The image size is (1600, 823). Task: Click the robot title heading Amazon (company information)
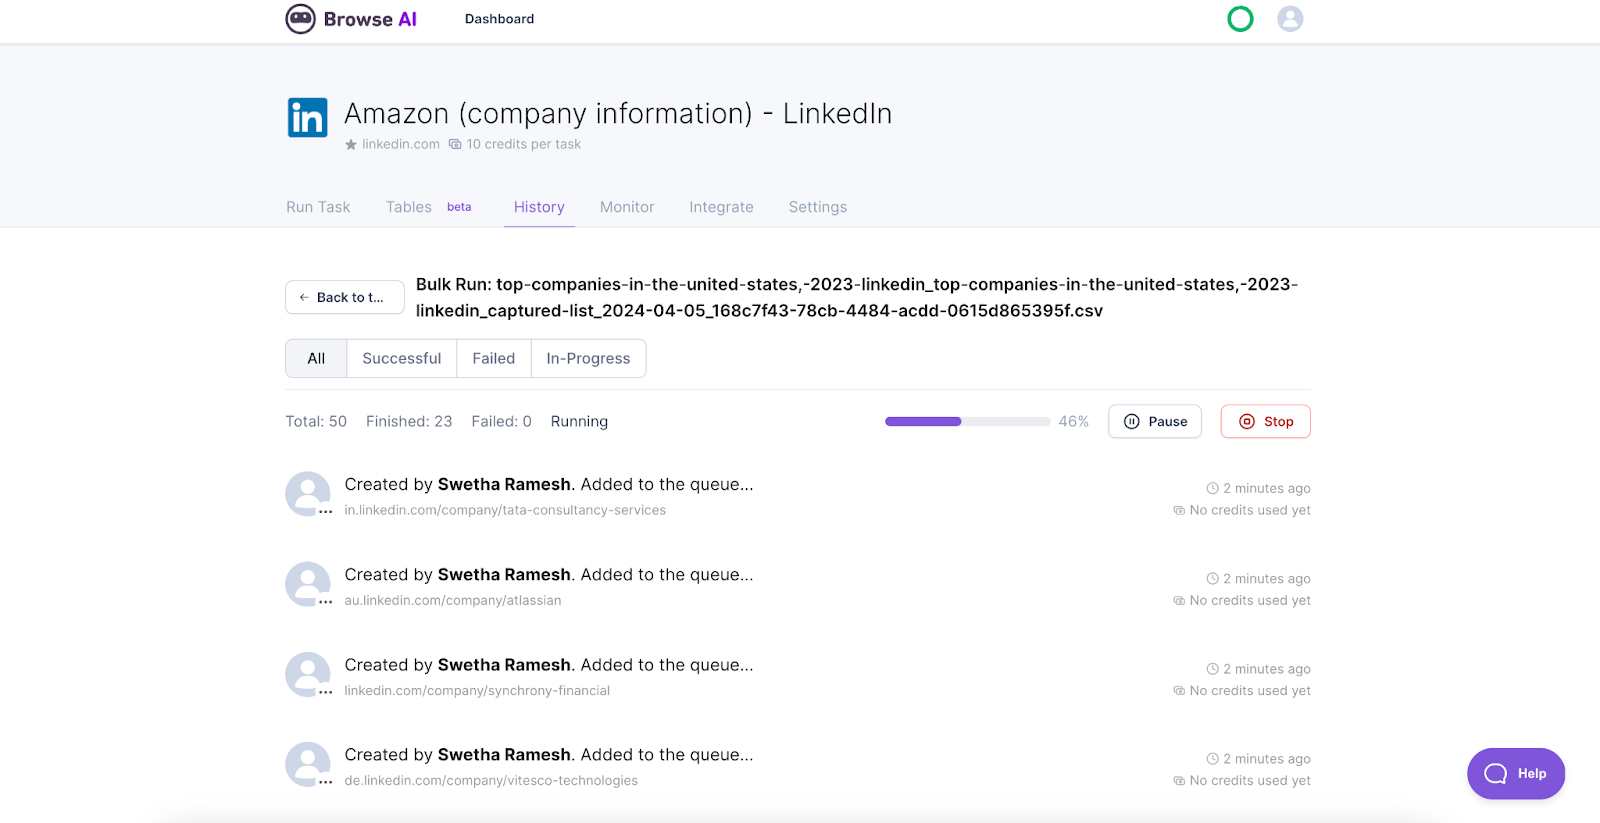click(x=618, y=113)
